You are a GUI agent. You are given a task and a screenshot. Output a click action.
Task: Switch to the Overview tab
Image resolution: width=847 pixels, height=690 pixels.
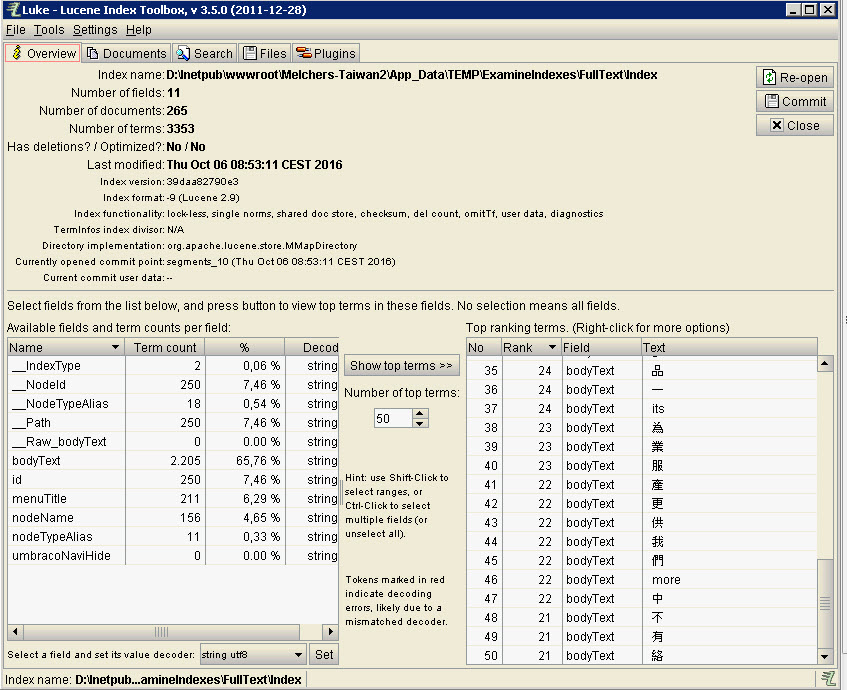pyautogui.click(x=43, y=53)
